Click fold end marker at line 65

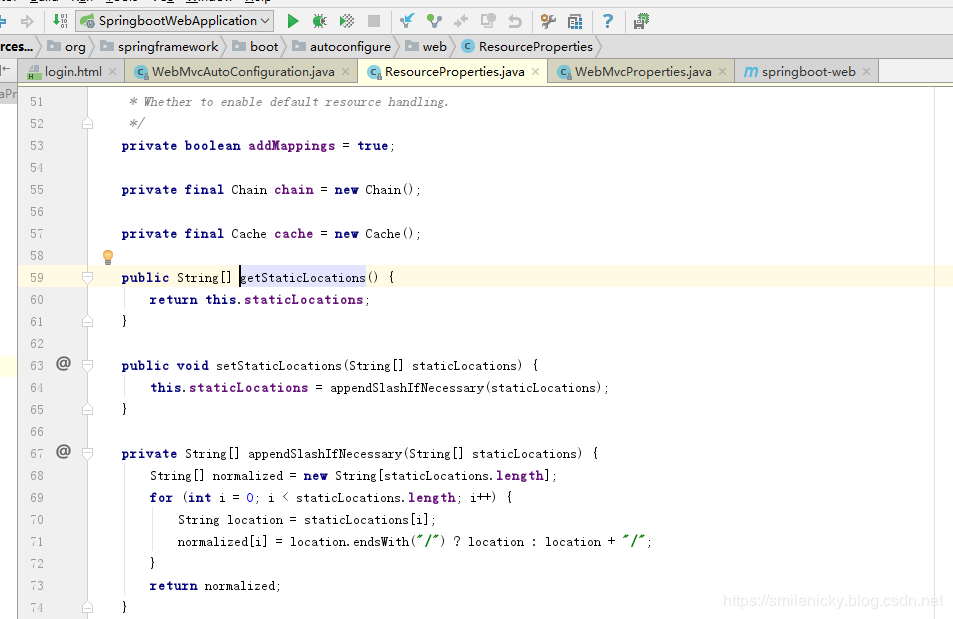[x=88, y=409]
